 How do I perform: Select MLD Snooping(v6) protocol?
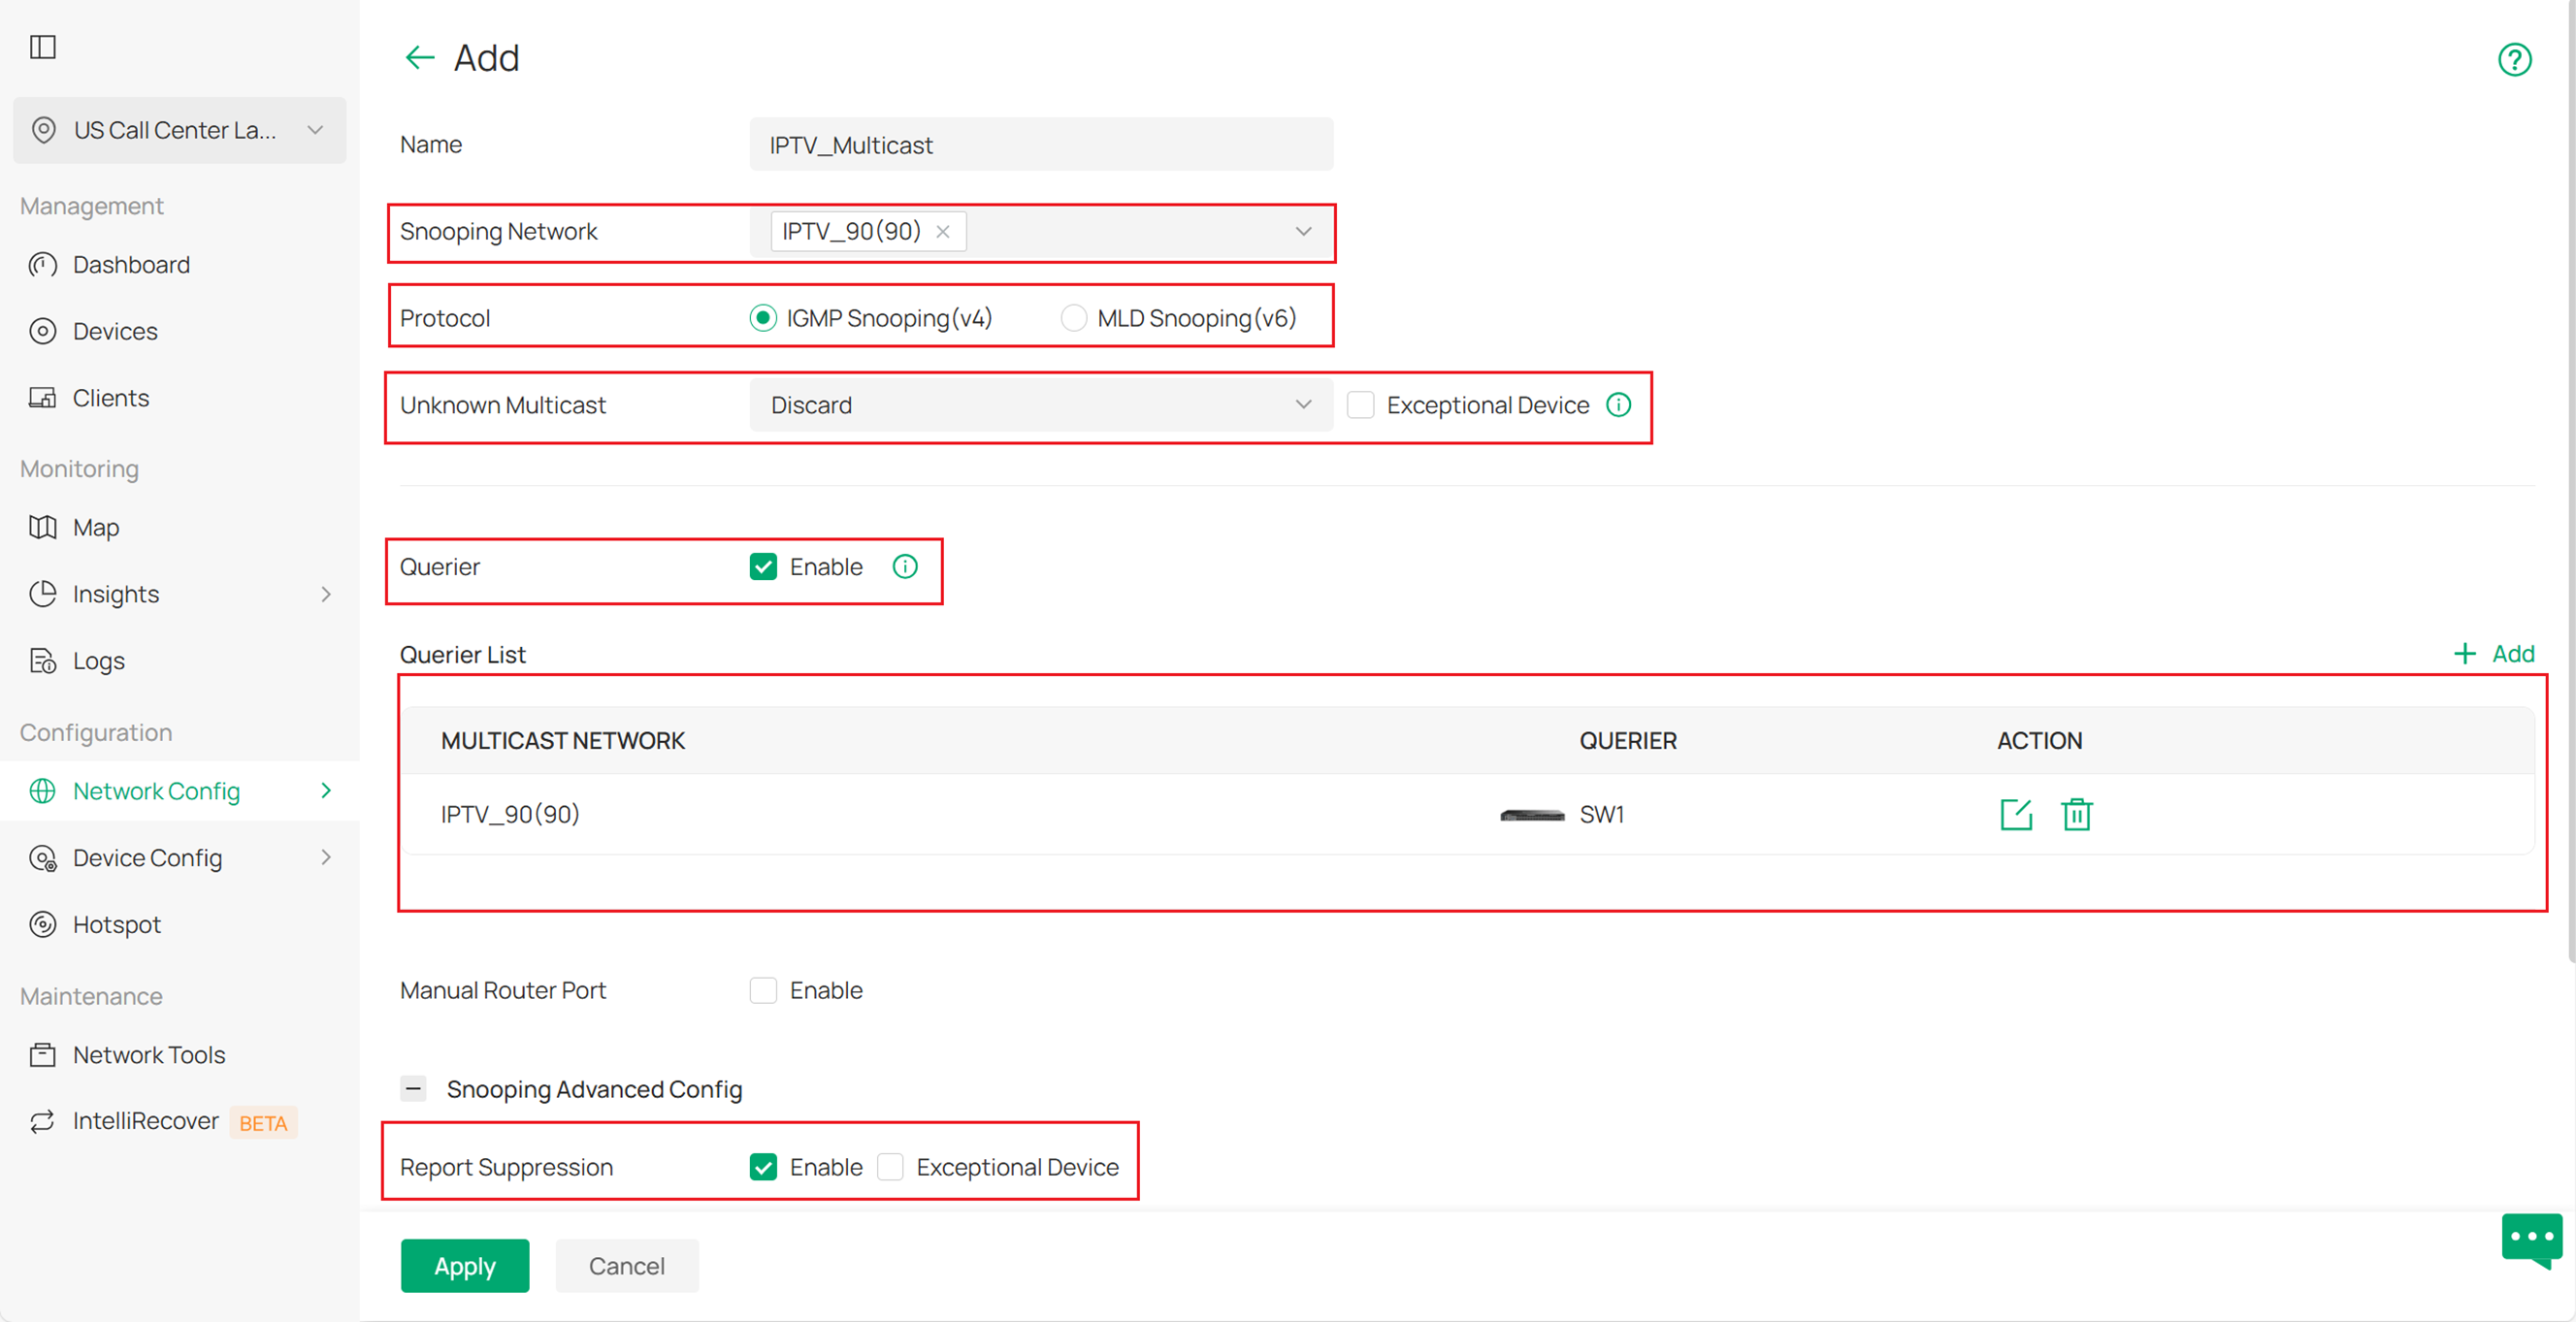pos(1074,317)
